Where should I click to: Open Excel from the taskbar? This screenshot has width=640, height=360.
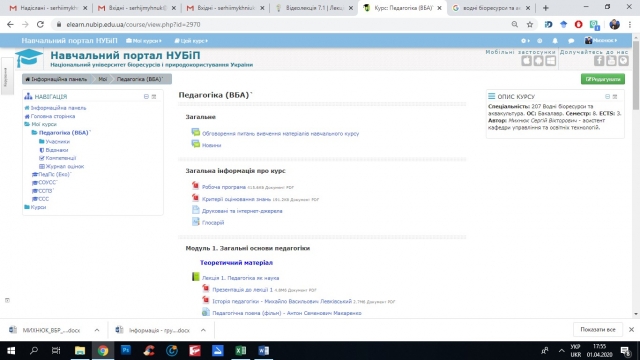click(x=240, y=351)
